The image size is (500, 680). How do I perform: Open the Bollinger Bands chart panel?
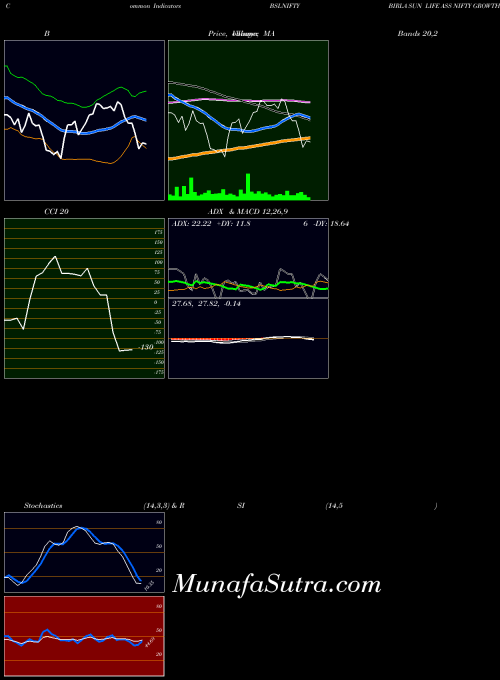click(85, 120)
